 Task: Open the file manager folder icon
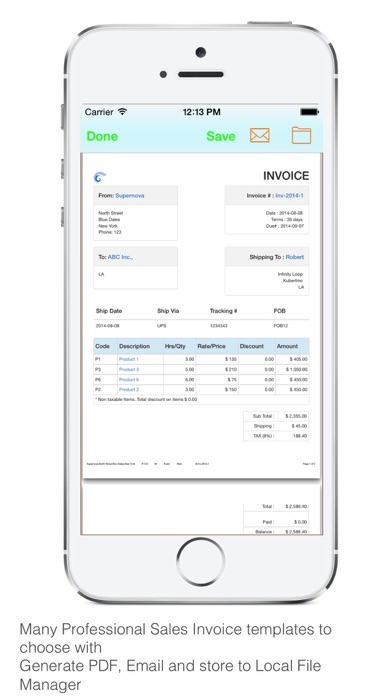click(x=301, y=135)
